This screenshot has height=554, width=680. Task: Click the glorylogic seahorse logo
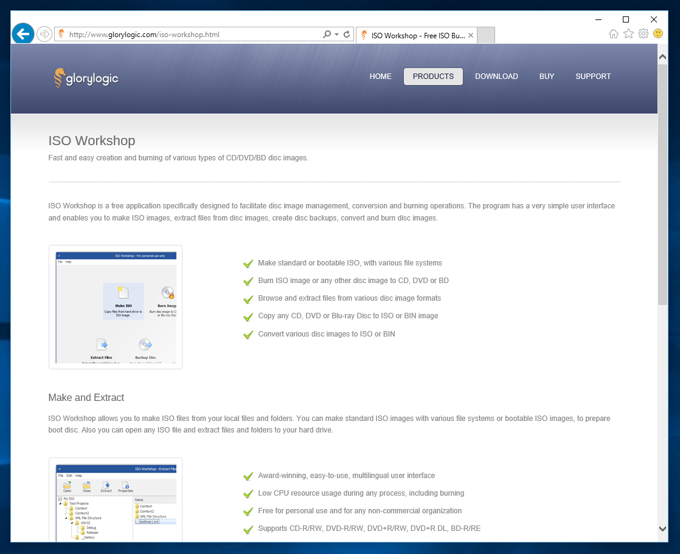click(x=86, y=78)
